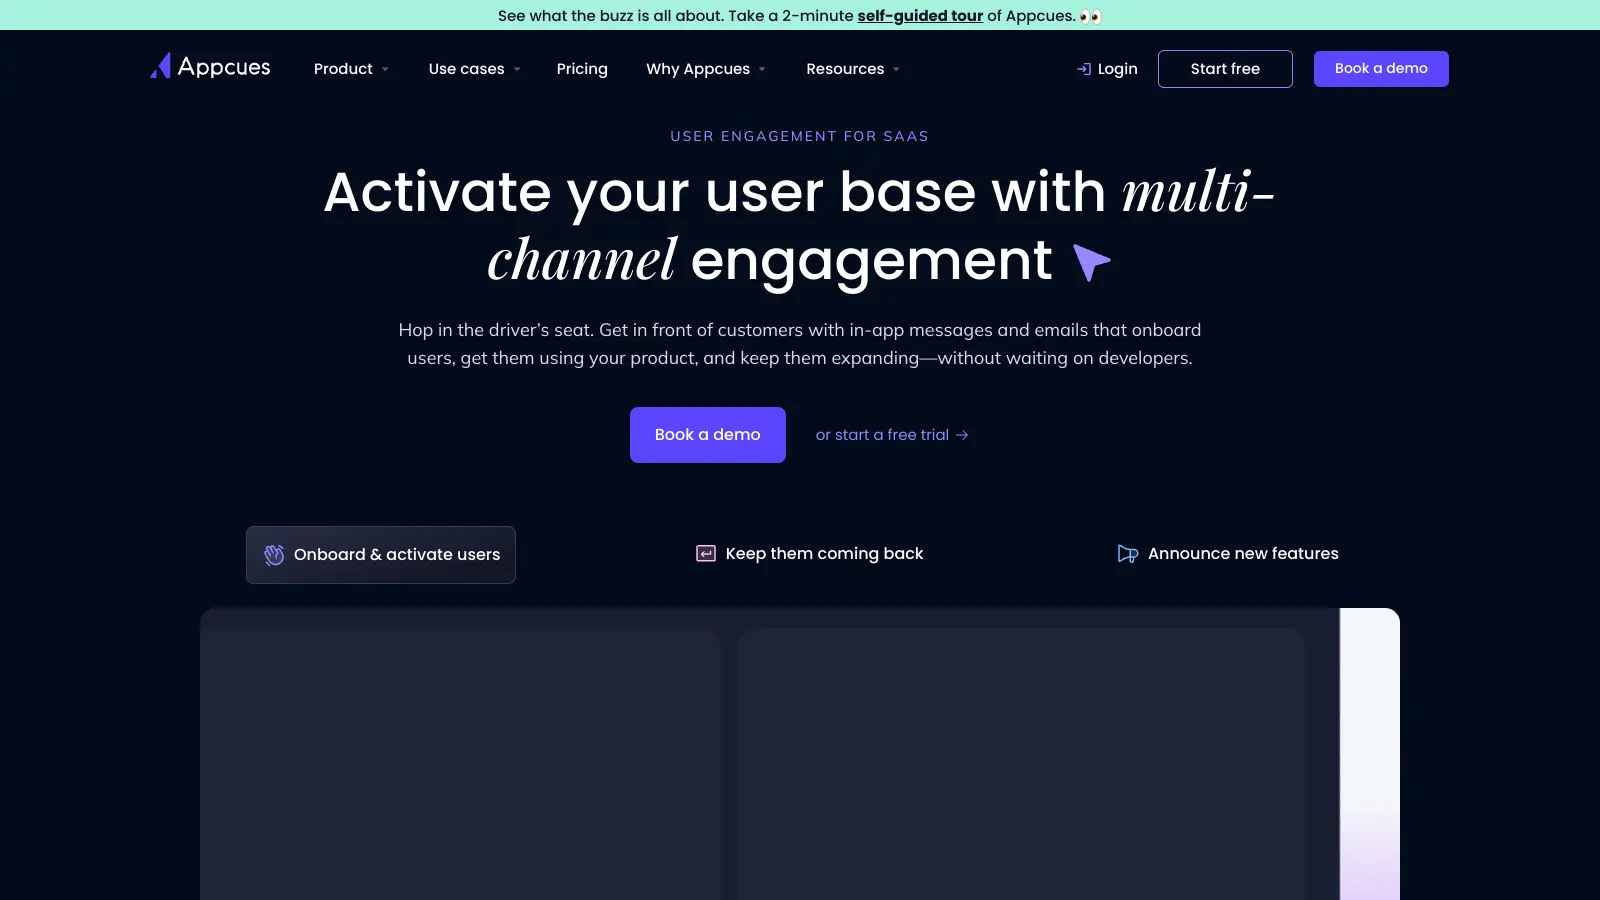Expand the Resources dropdown
1600x900 pixels.
point(852,68)
